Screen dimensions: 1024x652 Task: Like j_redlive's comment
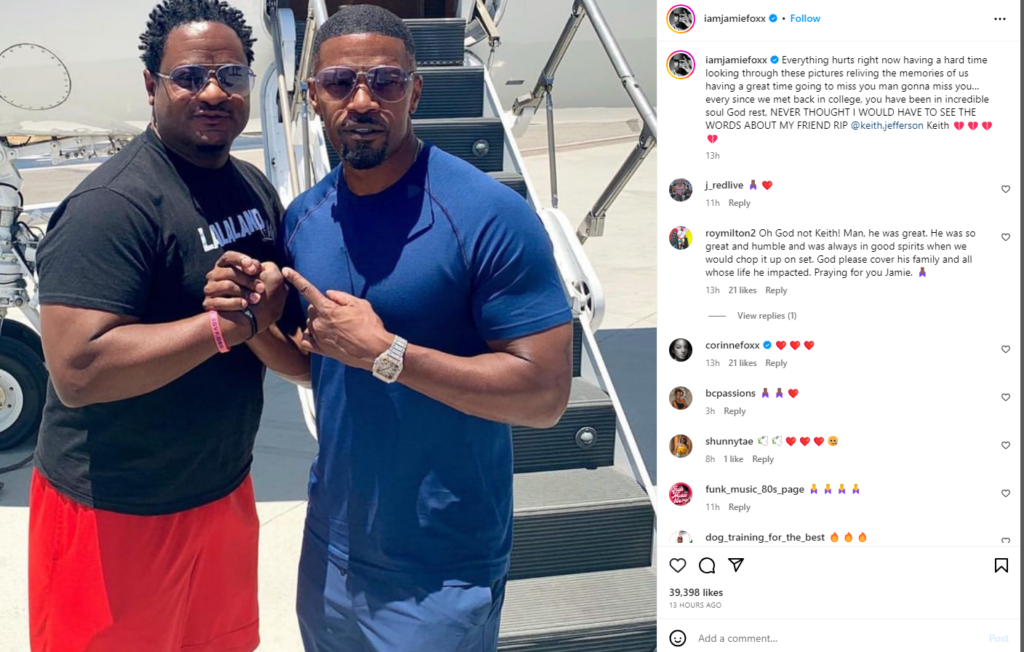1006,189
